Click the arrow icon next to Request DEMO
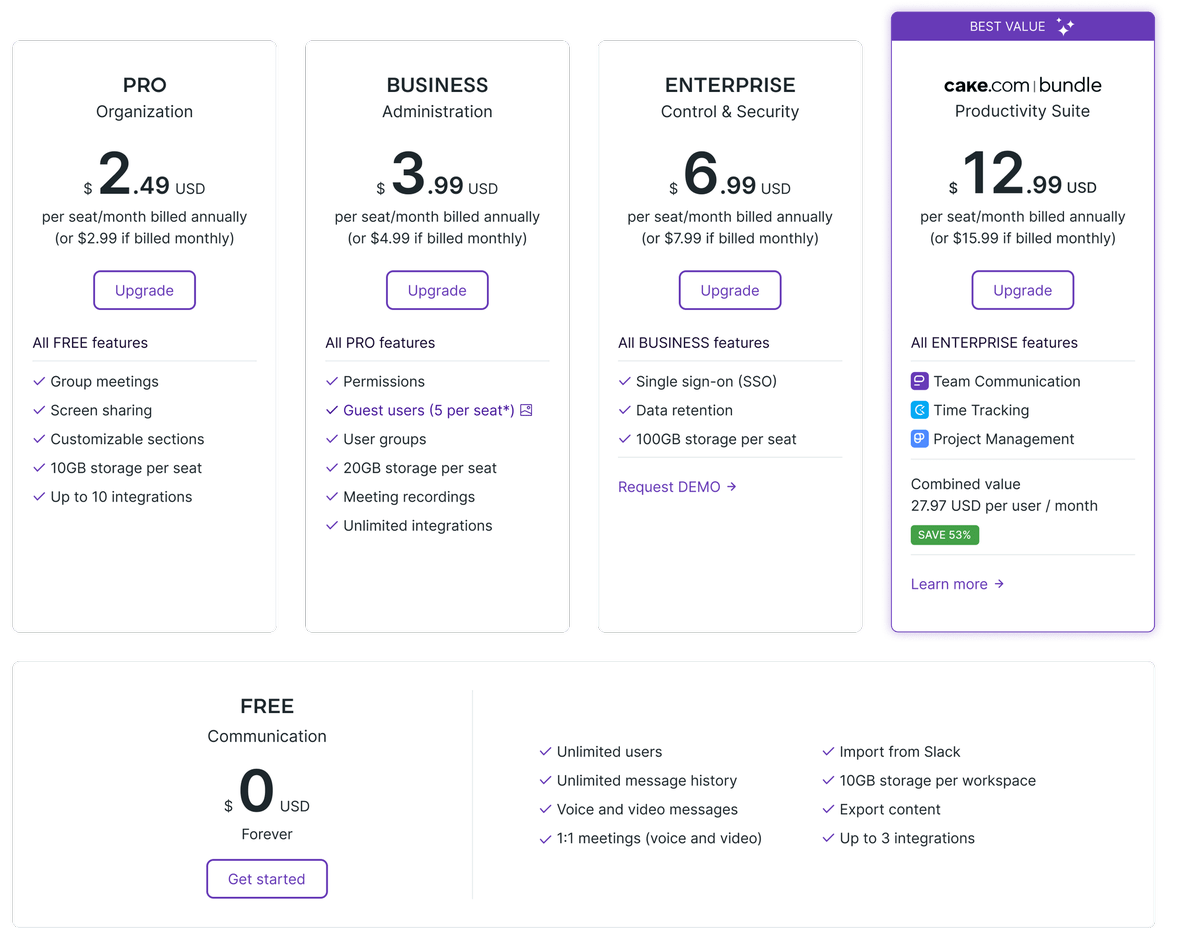Viewport: 1200px width, 928px height. pyautogui.click(x=732, y=487)
